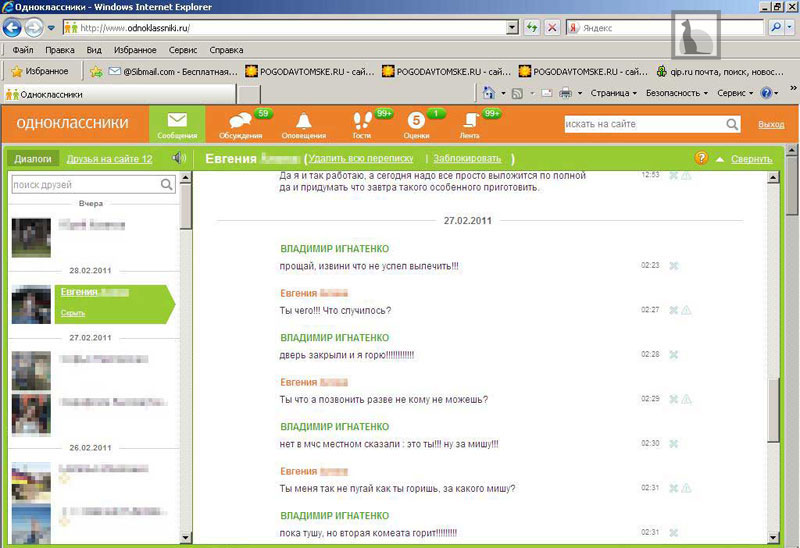The height and width of the screenshot is (548, 800).
Task: Click the address bar URL field
Action: 285,28
